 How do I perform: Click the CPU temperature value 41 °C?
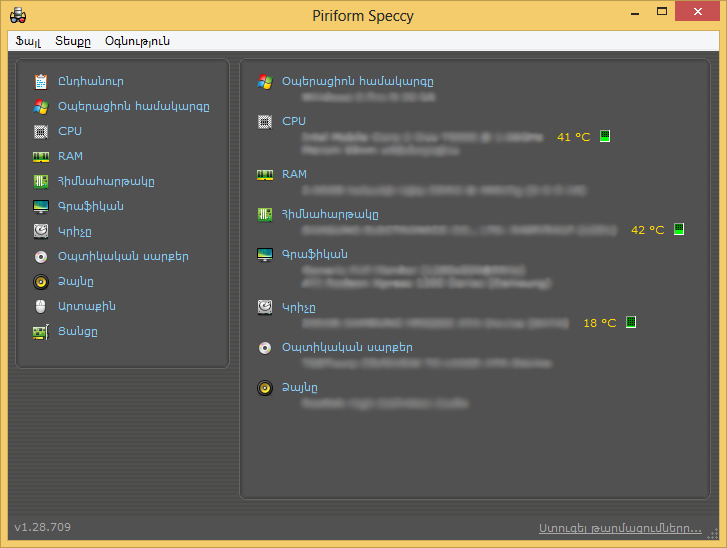tap(574, 137)
